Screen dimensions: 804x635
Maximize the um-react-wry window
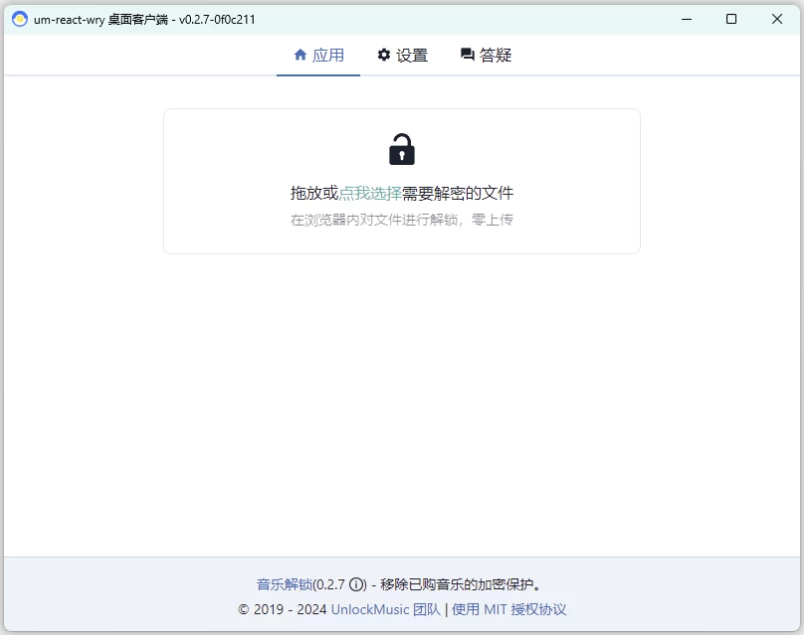[x=731, y=19]
